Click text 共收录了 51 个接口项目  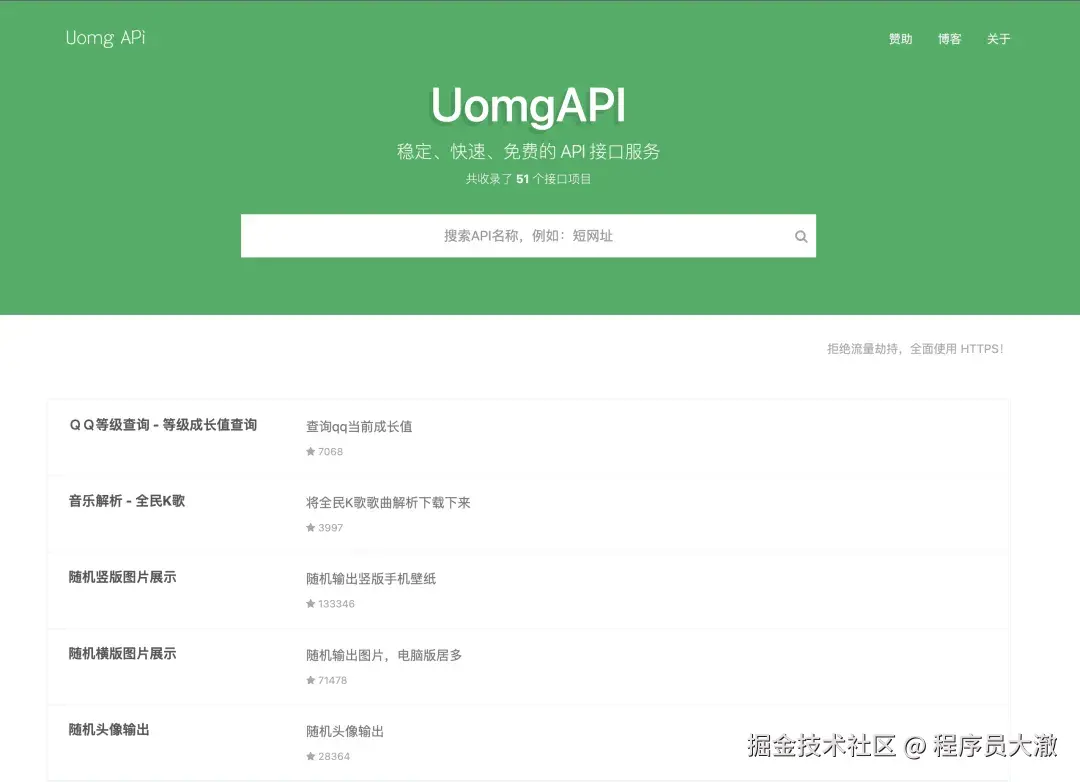pyautogui.click(x=528, y=179)
